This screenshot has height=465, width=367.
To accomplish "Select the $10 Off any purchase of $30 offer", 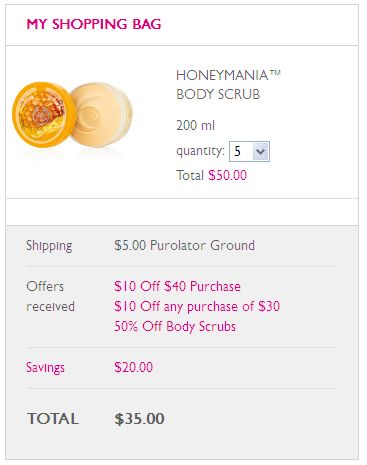I will point(197,306).
